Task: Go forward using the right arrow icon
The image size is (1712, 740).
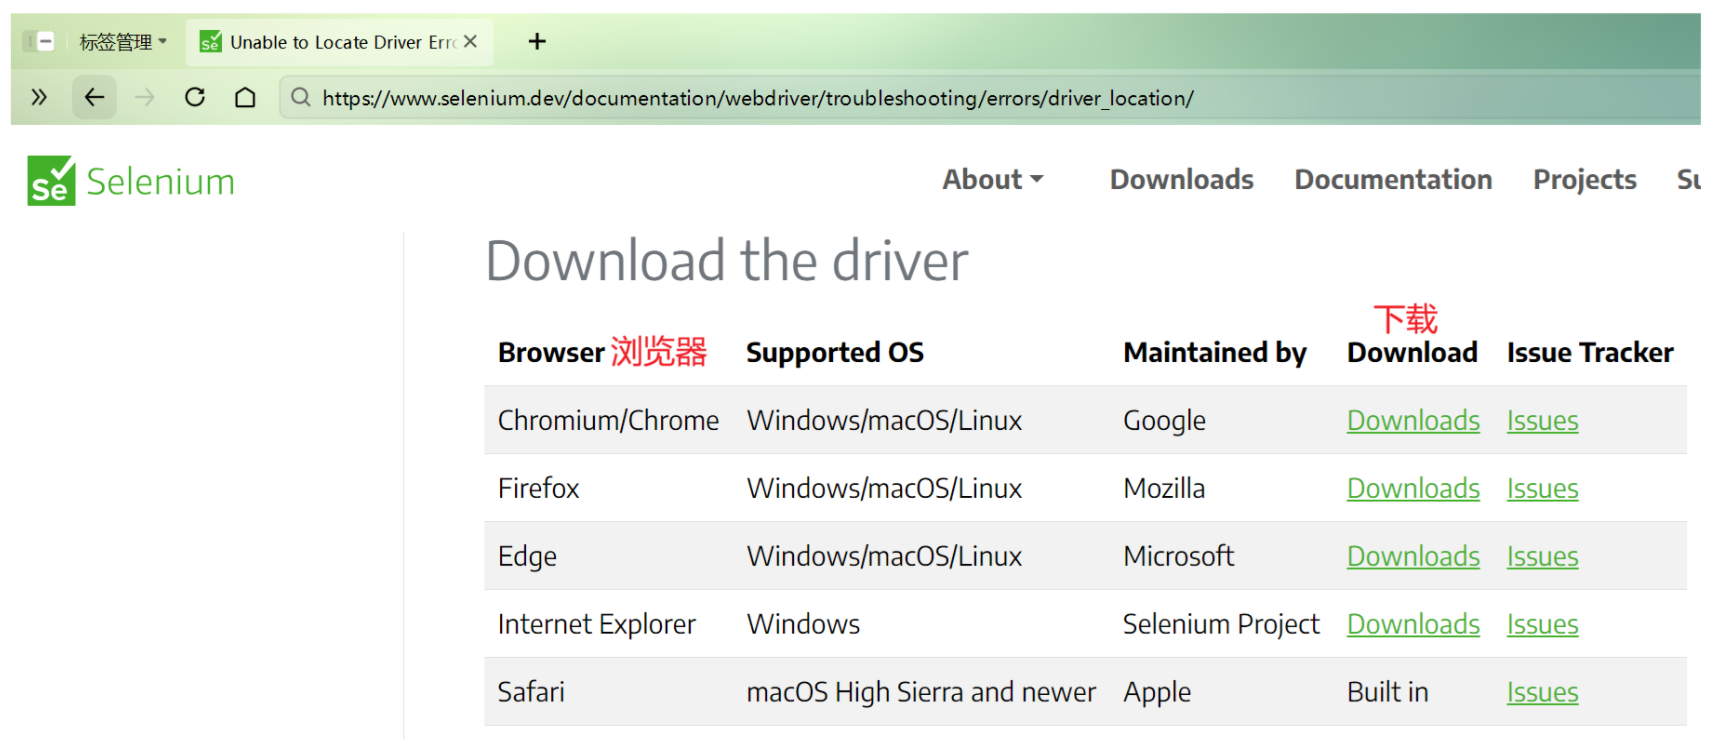Action: (145, 97)
